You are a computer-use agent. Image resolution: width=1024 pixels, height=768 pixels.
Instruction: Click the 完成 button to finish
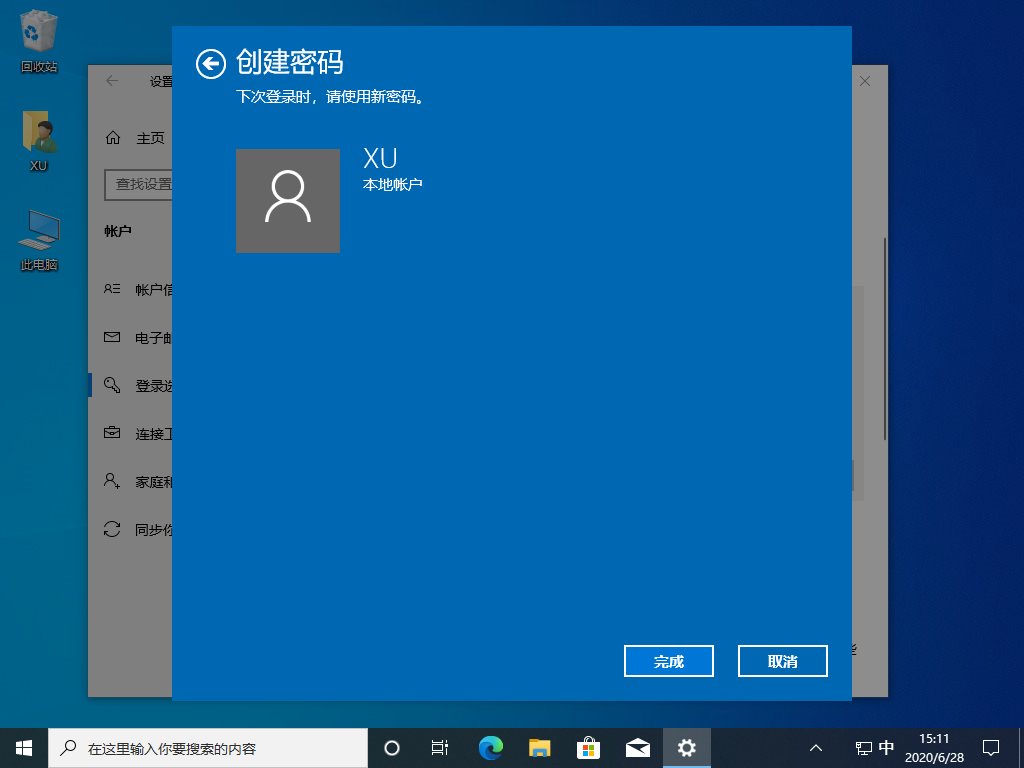[668, 660]
